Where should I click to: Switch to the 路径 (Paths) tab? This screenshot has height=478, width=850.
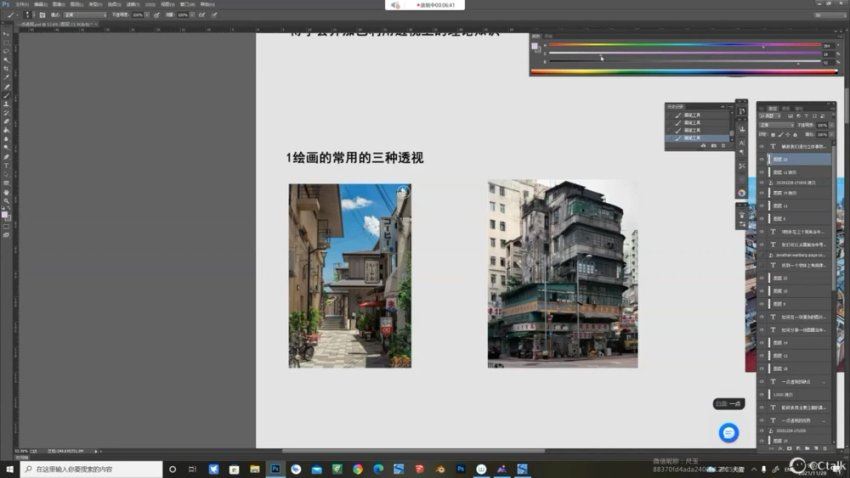click(x=799, y=108)
